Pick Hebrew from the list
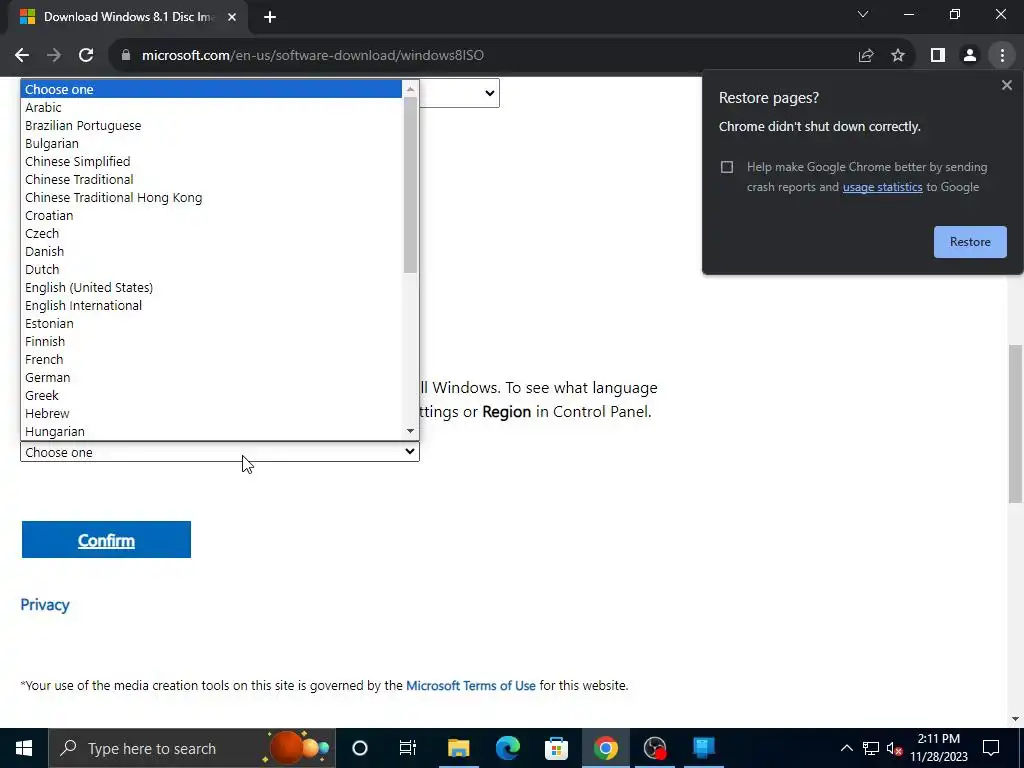Screen dimensions: 1024x768 (x=211, y=413)
